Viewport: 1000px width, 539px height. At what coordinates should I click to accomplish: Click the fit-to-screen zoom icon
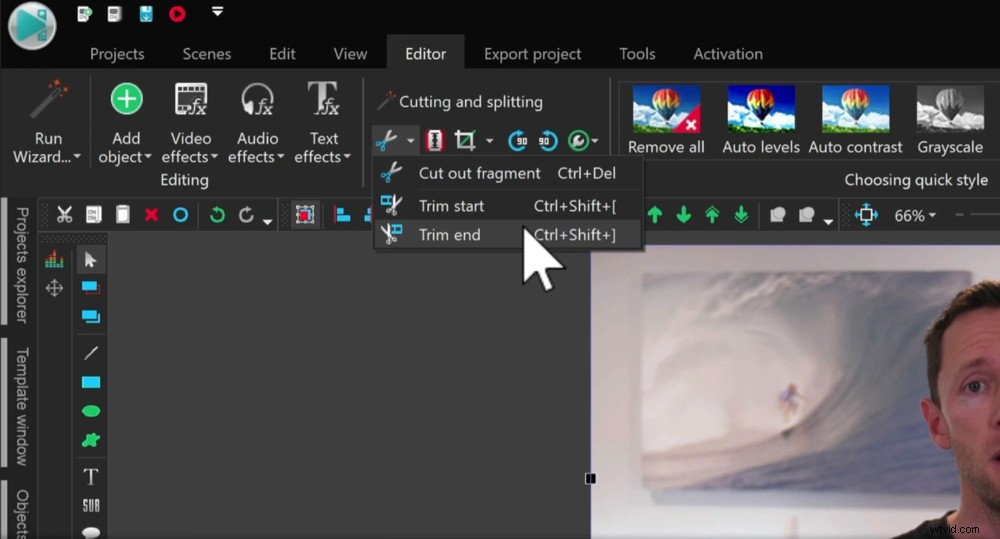point(866,215)
